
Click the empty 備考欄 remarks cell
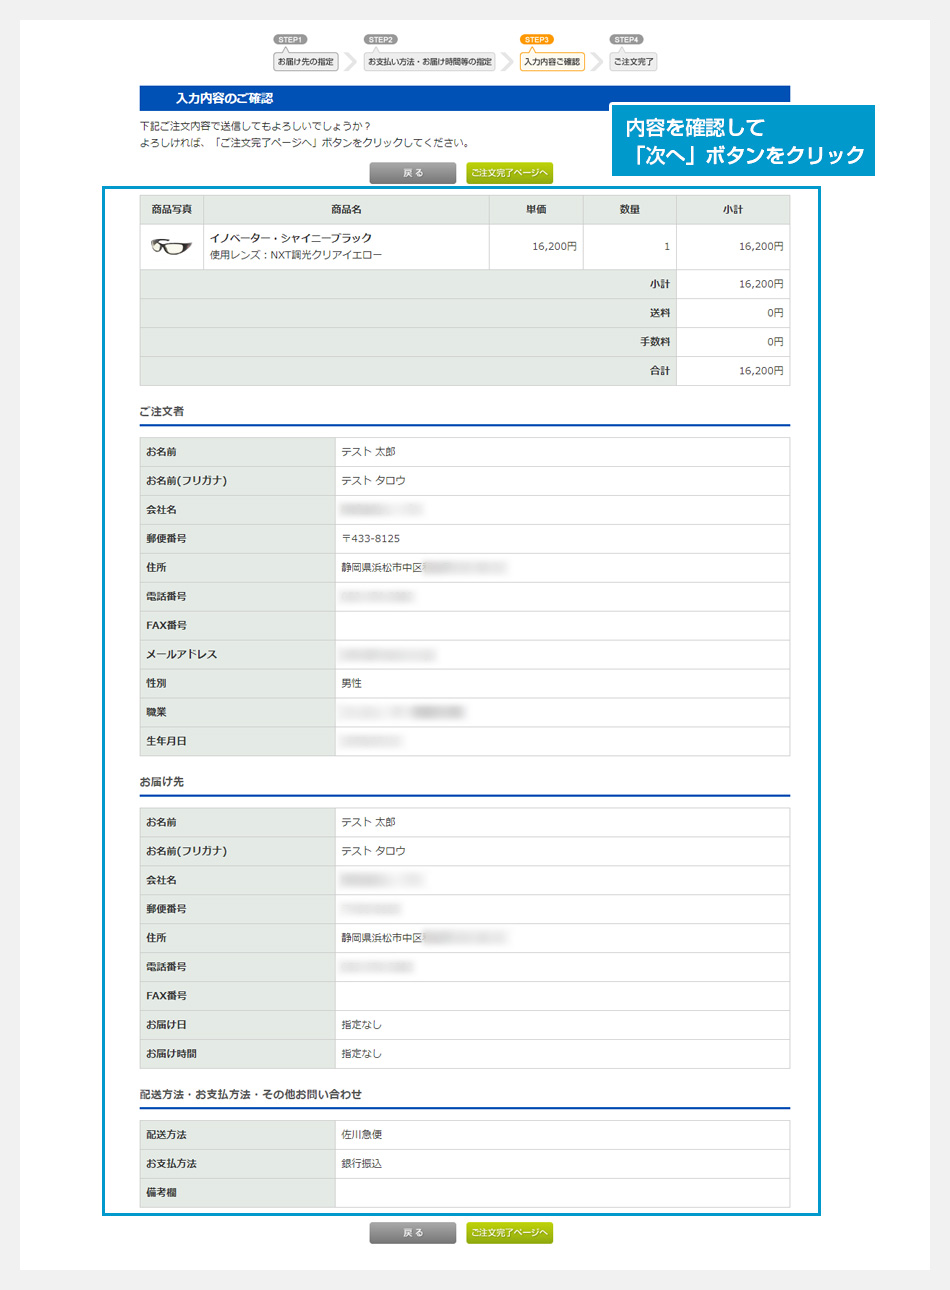point(561,1193)
